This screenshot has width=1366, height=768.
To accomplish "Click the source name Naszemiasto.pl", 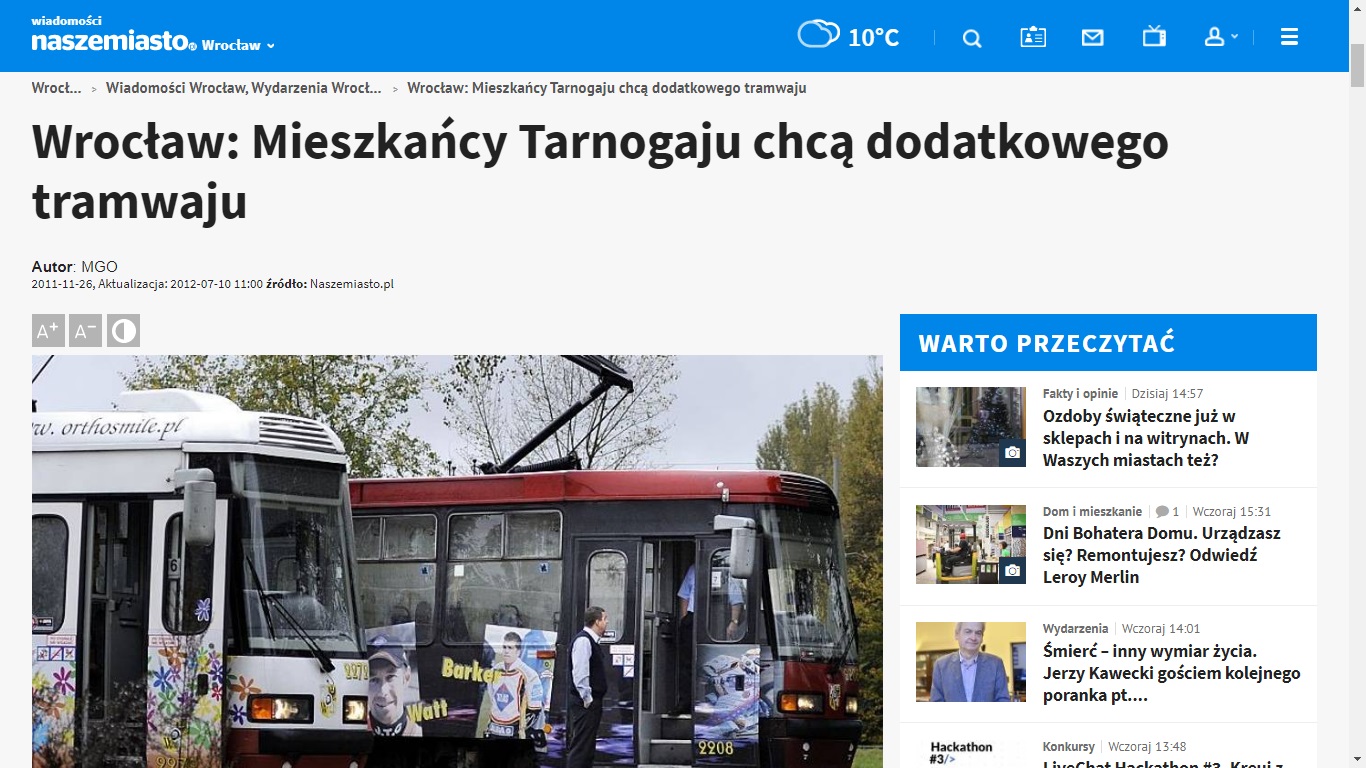I will click(352, 284).
